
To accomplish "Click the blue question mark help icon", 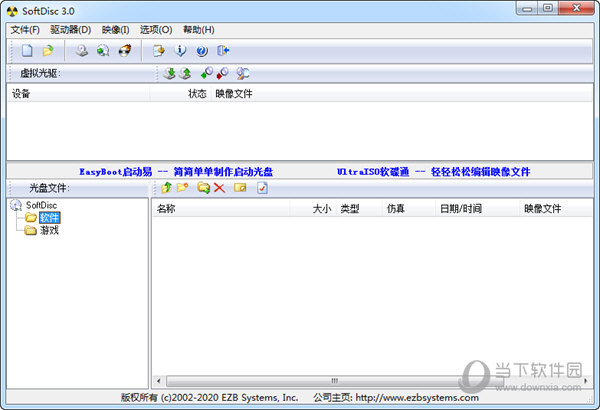I will tap(202, 51).
